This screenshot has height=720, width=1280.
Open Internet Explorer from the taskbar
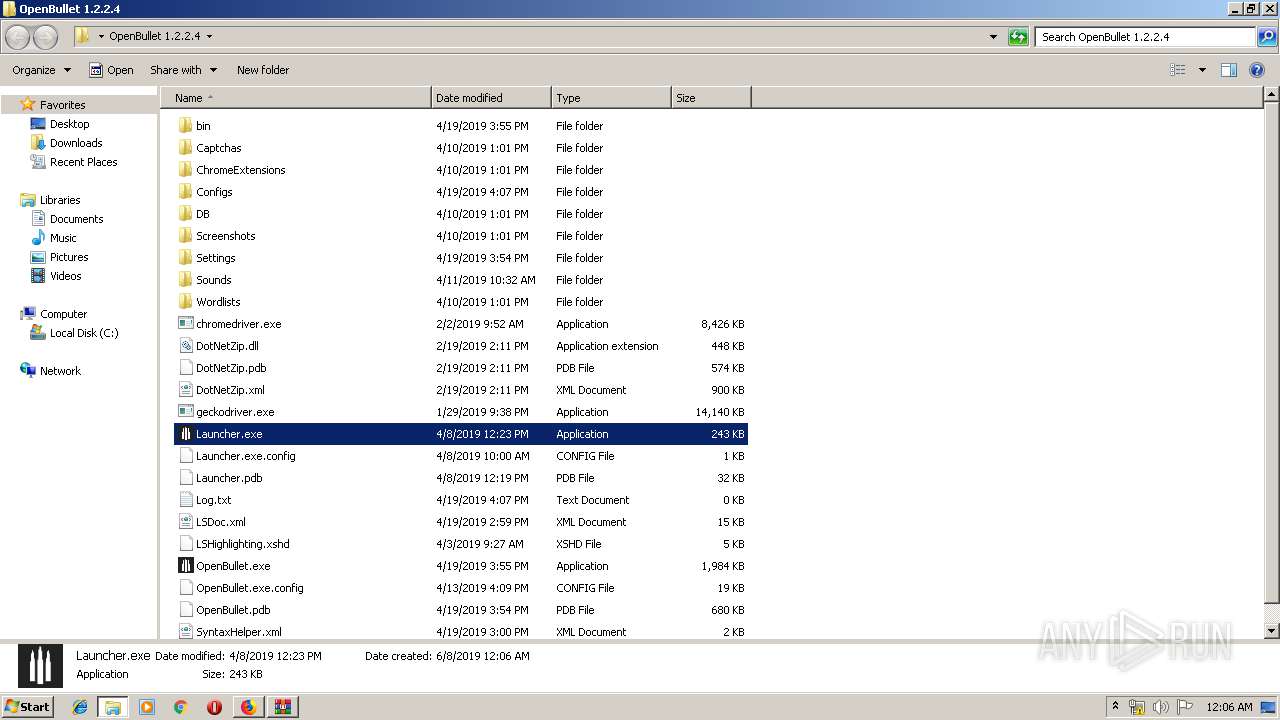click(x=80, y=707)
